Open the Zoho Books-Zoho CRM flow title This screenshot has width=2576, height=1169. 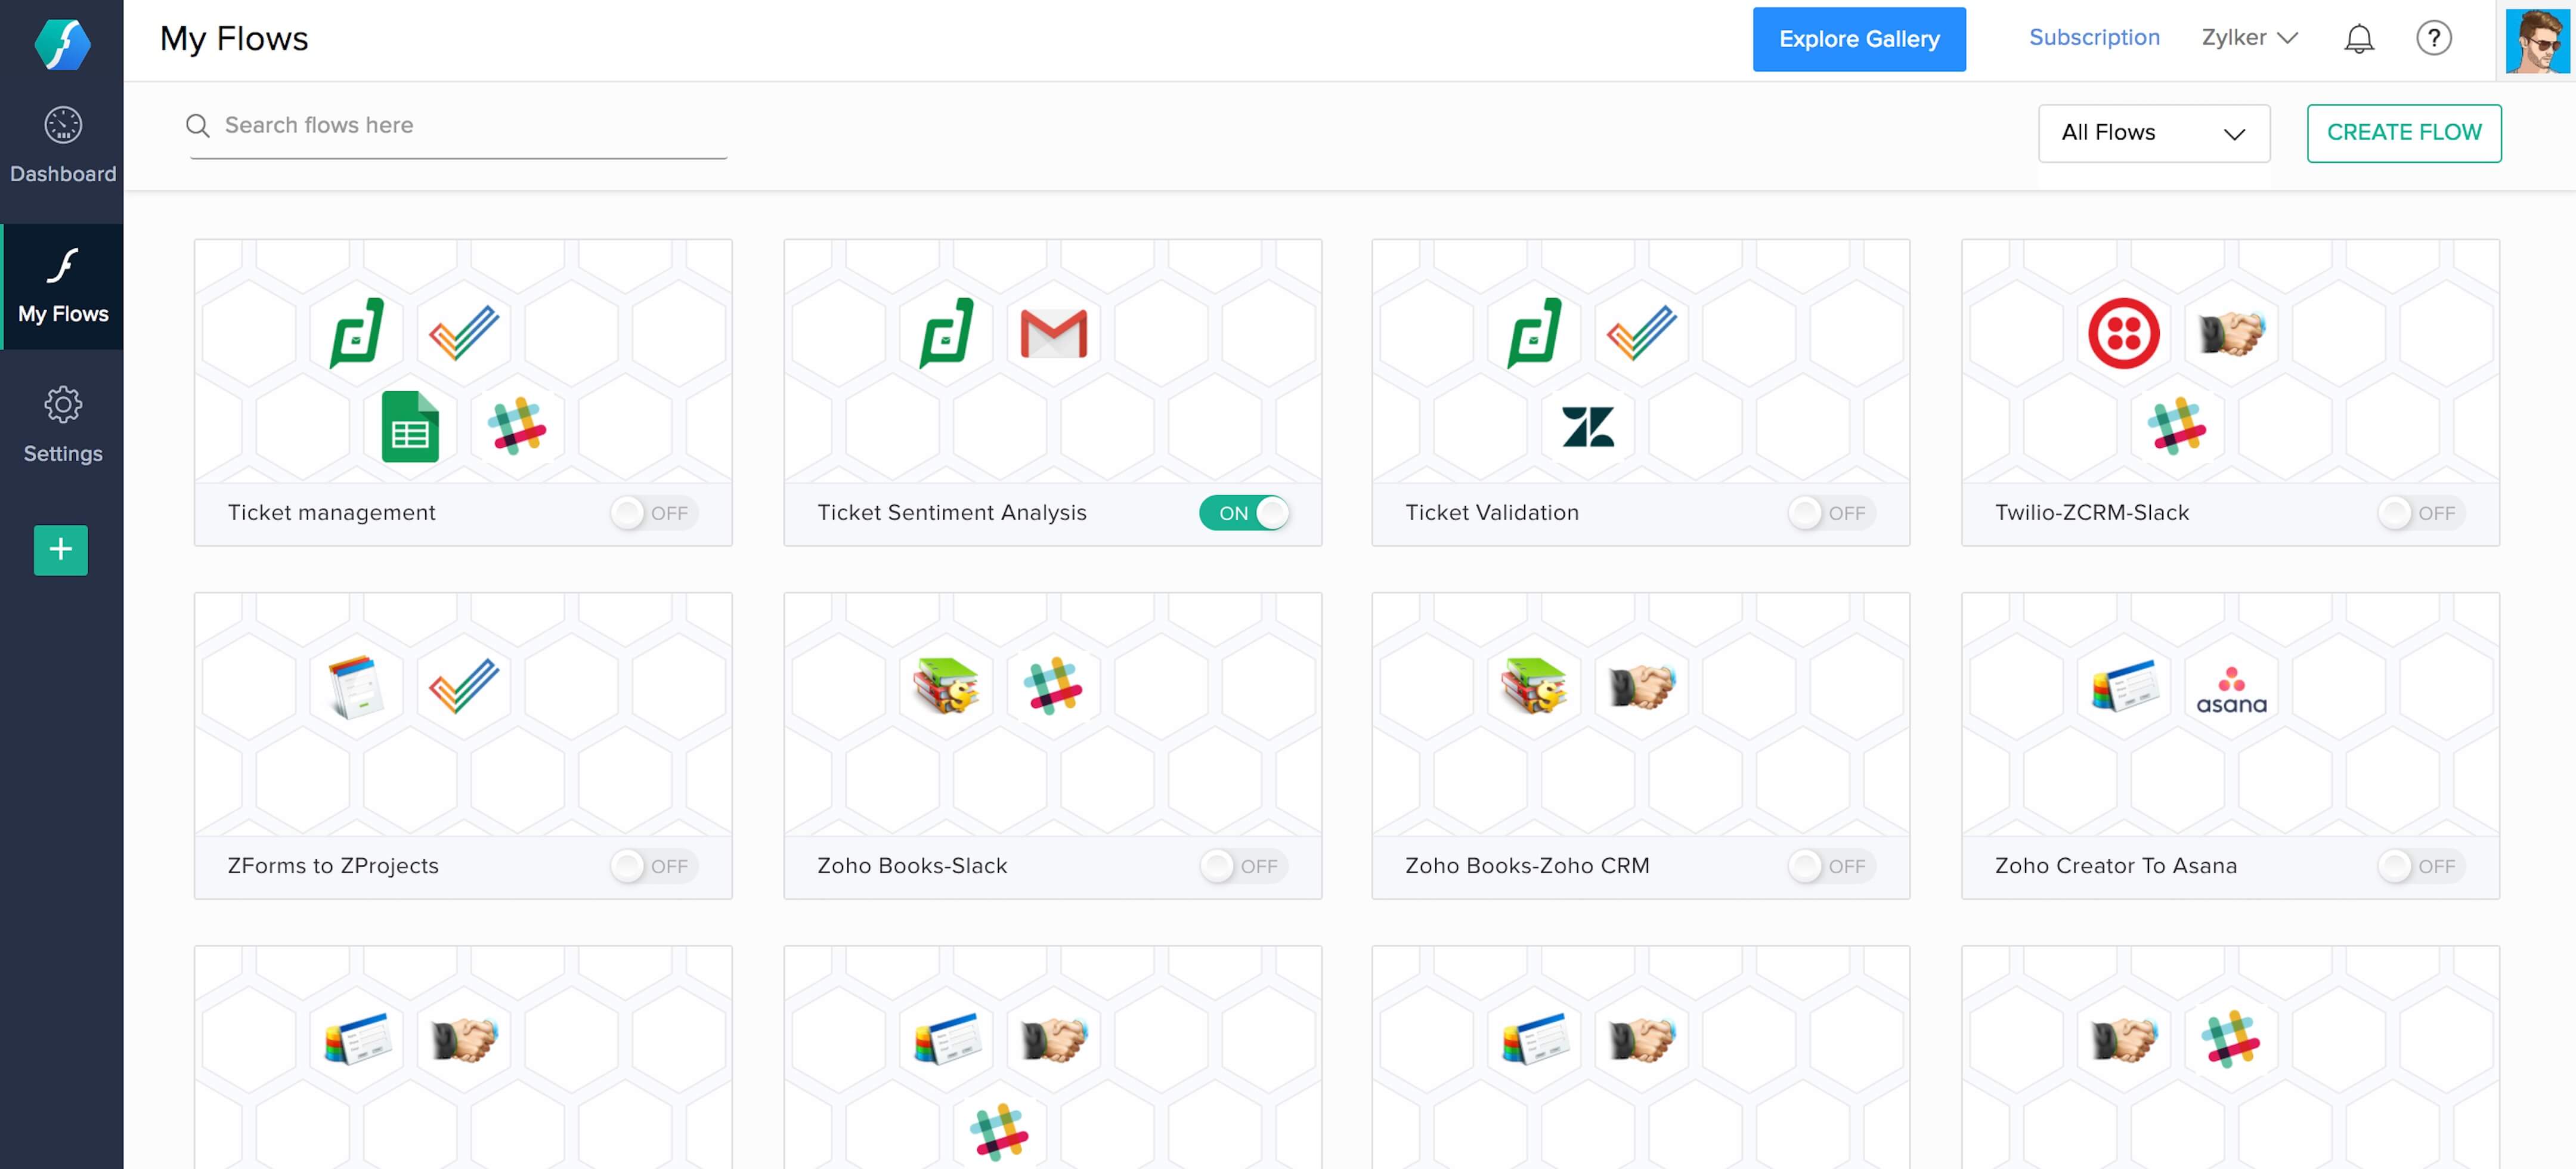pos(1527,866)
